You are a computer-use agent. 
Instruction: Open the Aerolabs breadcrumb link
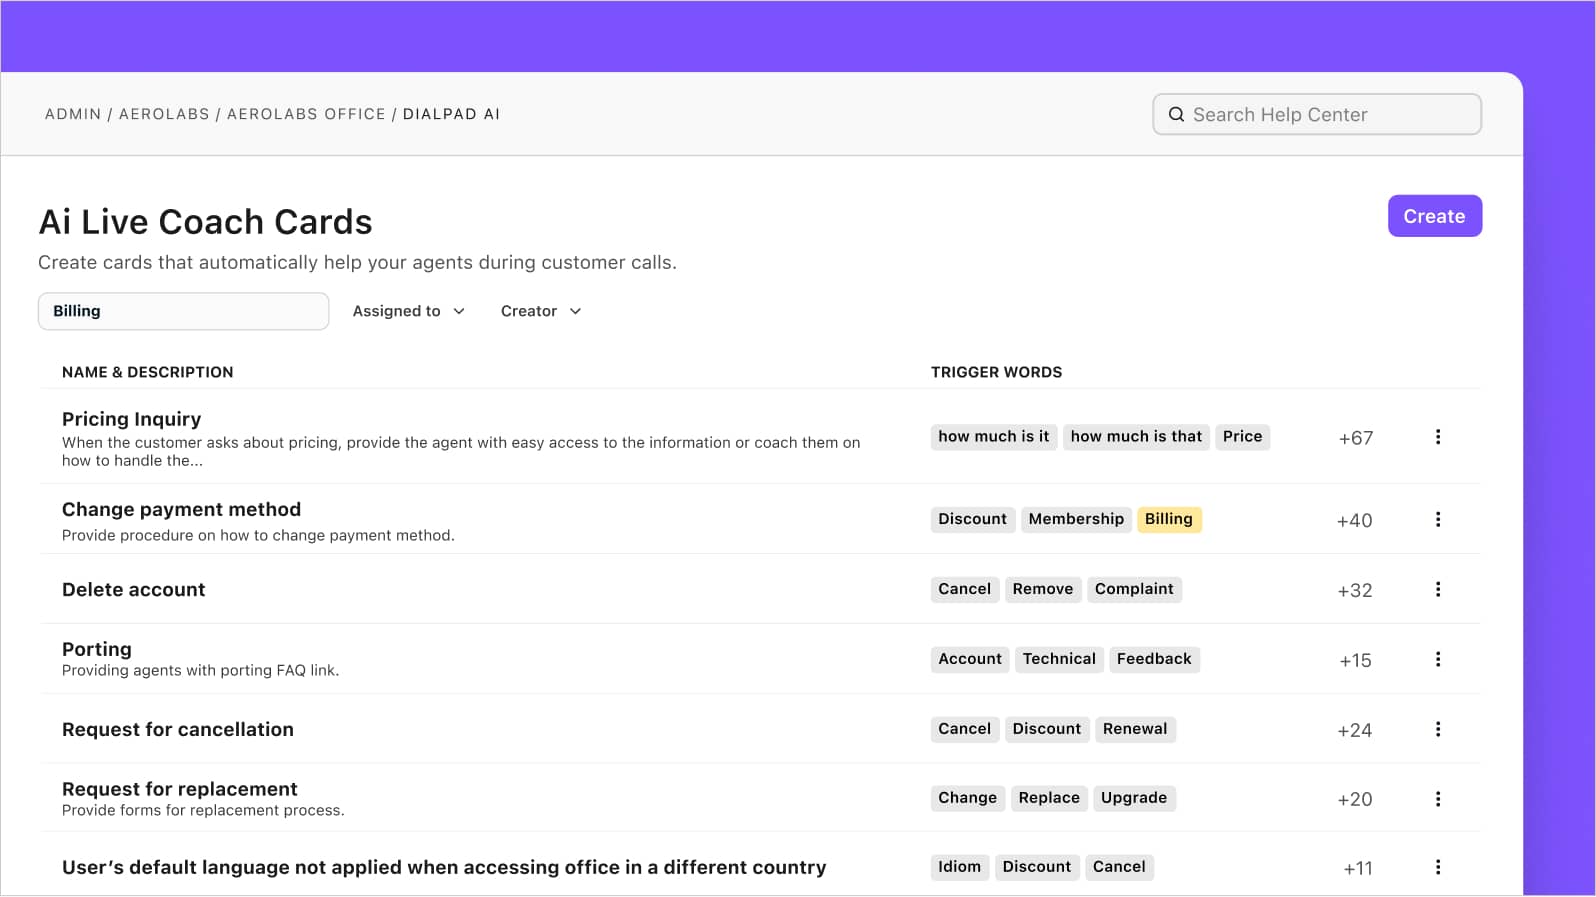click(164, 115)
